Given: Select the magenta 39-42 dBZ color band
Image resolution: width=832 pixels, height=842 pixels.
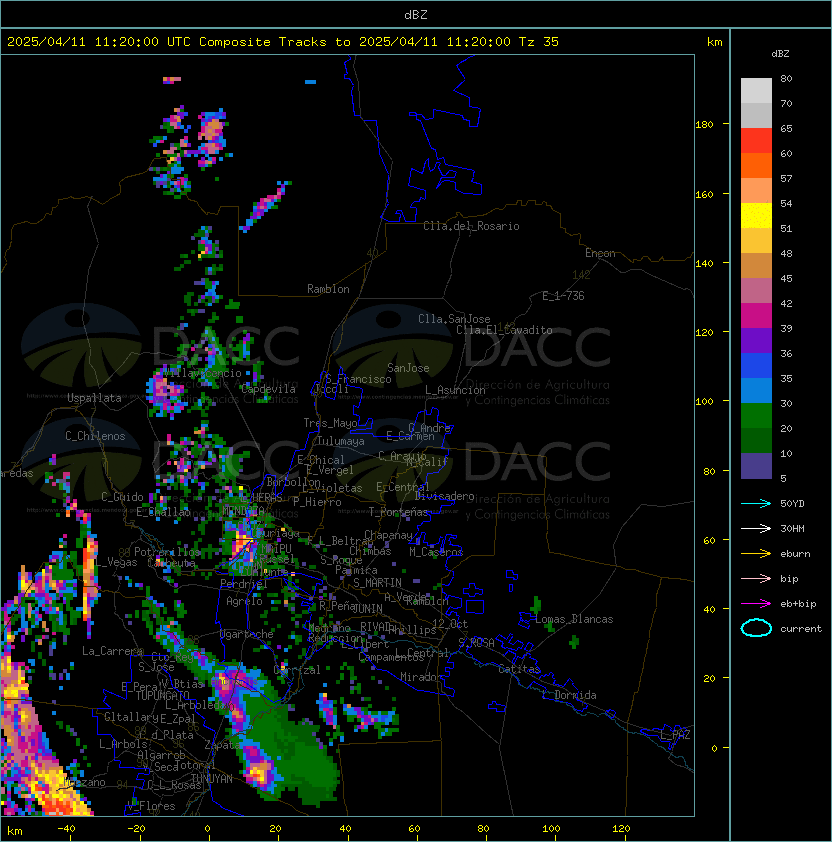Looking at the screenshot, I should click(756, 316).
